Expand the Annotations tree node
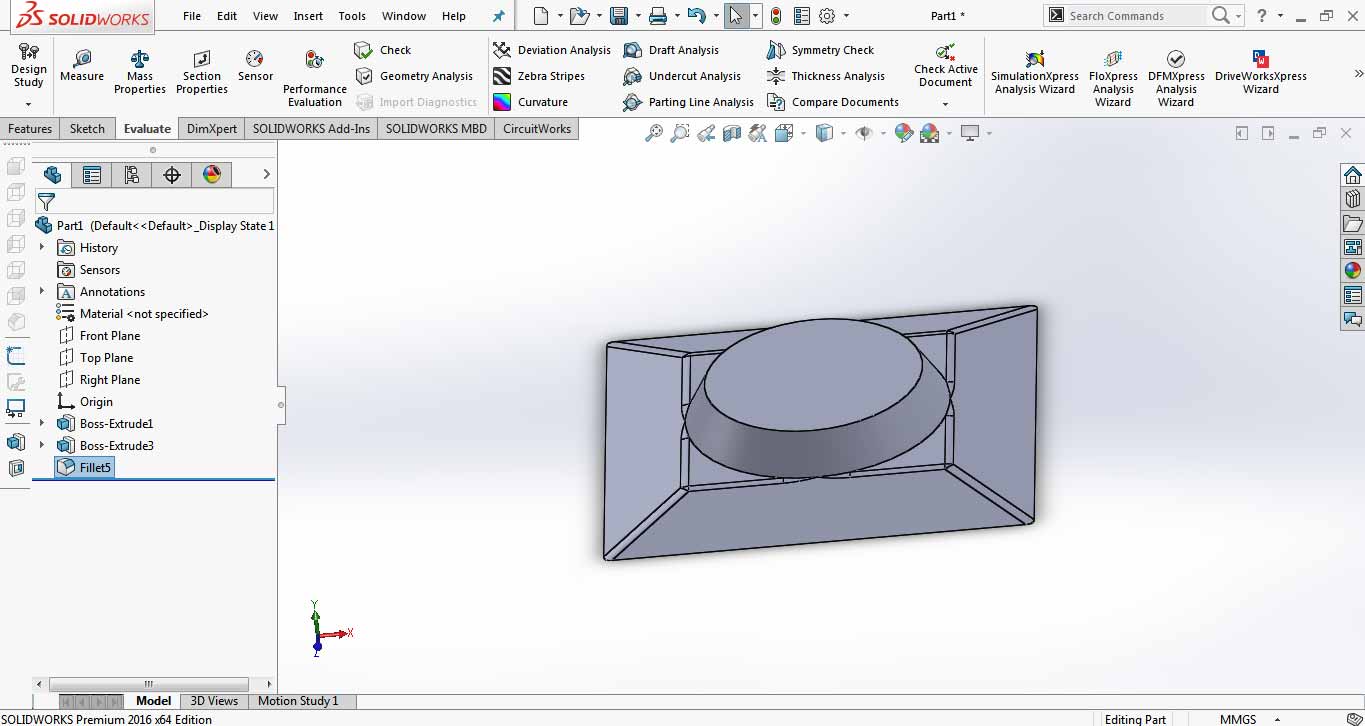 tap(42, 291)
